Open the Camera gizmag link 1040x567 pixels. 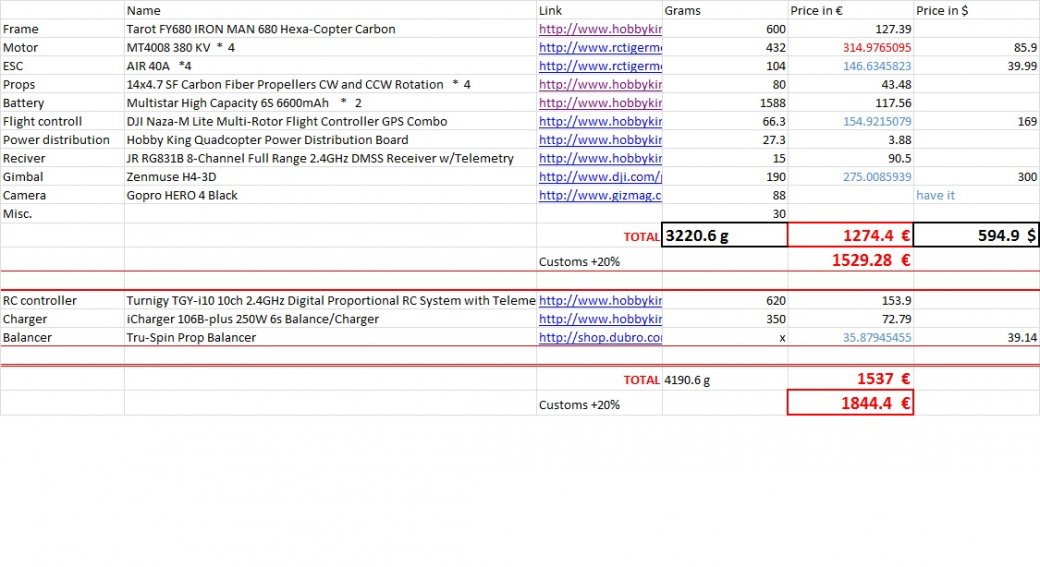(600, 196)
